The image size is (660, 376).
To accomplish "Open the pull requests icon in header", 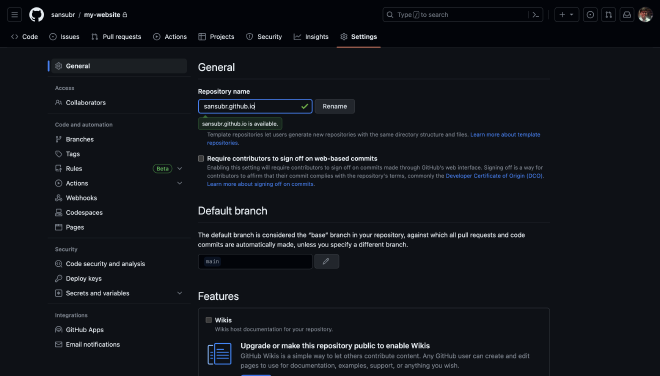I will [608, 15].
